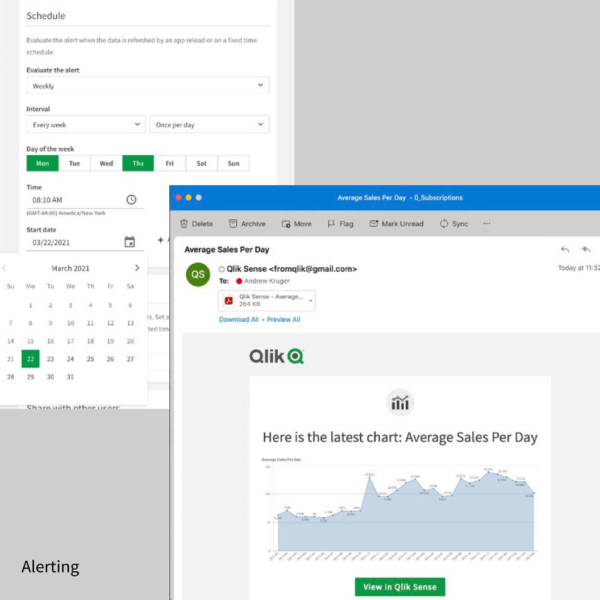Screen dimensions: 600x600
Task: Go to previous month in calendar
Action: click(x=4, y=268)
